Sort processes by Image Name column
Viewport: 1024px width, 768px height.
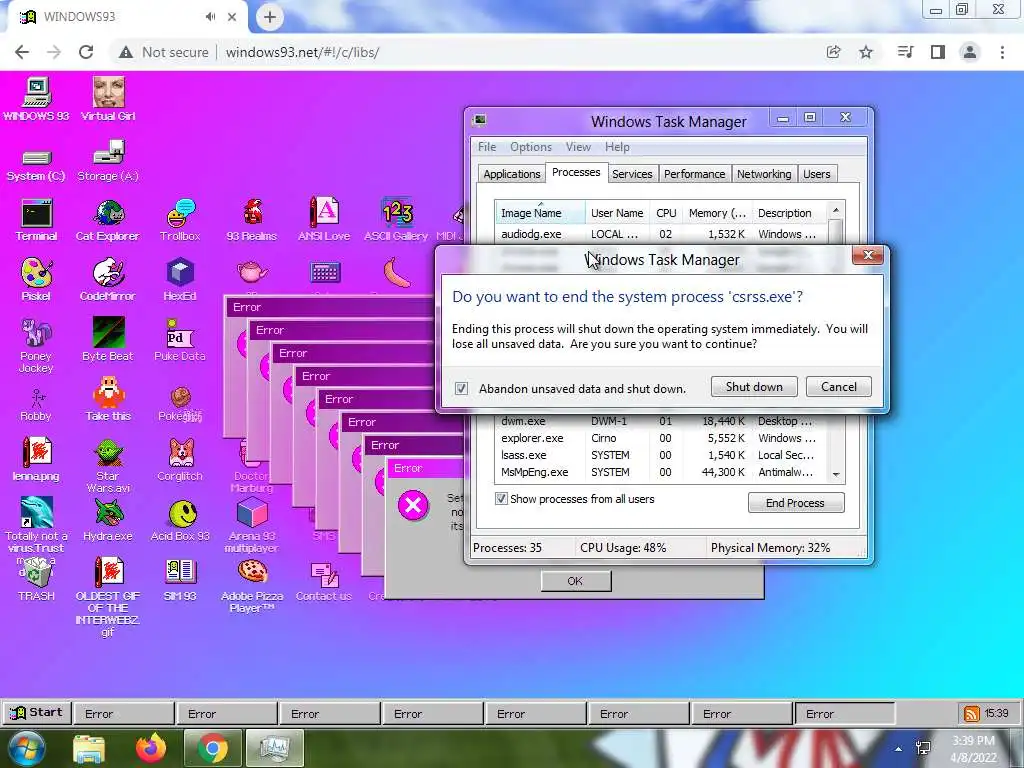coord(539,213)
